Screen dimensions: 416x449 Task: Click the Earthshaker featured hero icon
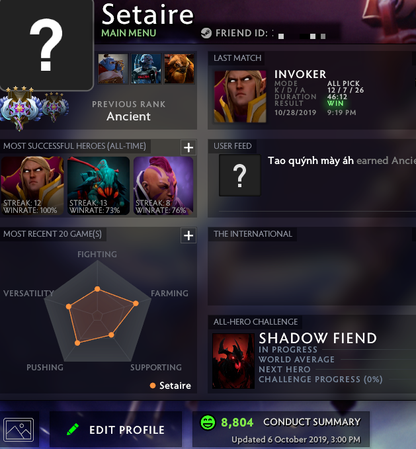coord(179,69)
